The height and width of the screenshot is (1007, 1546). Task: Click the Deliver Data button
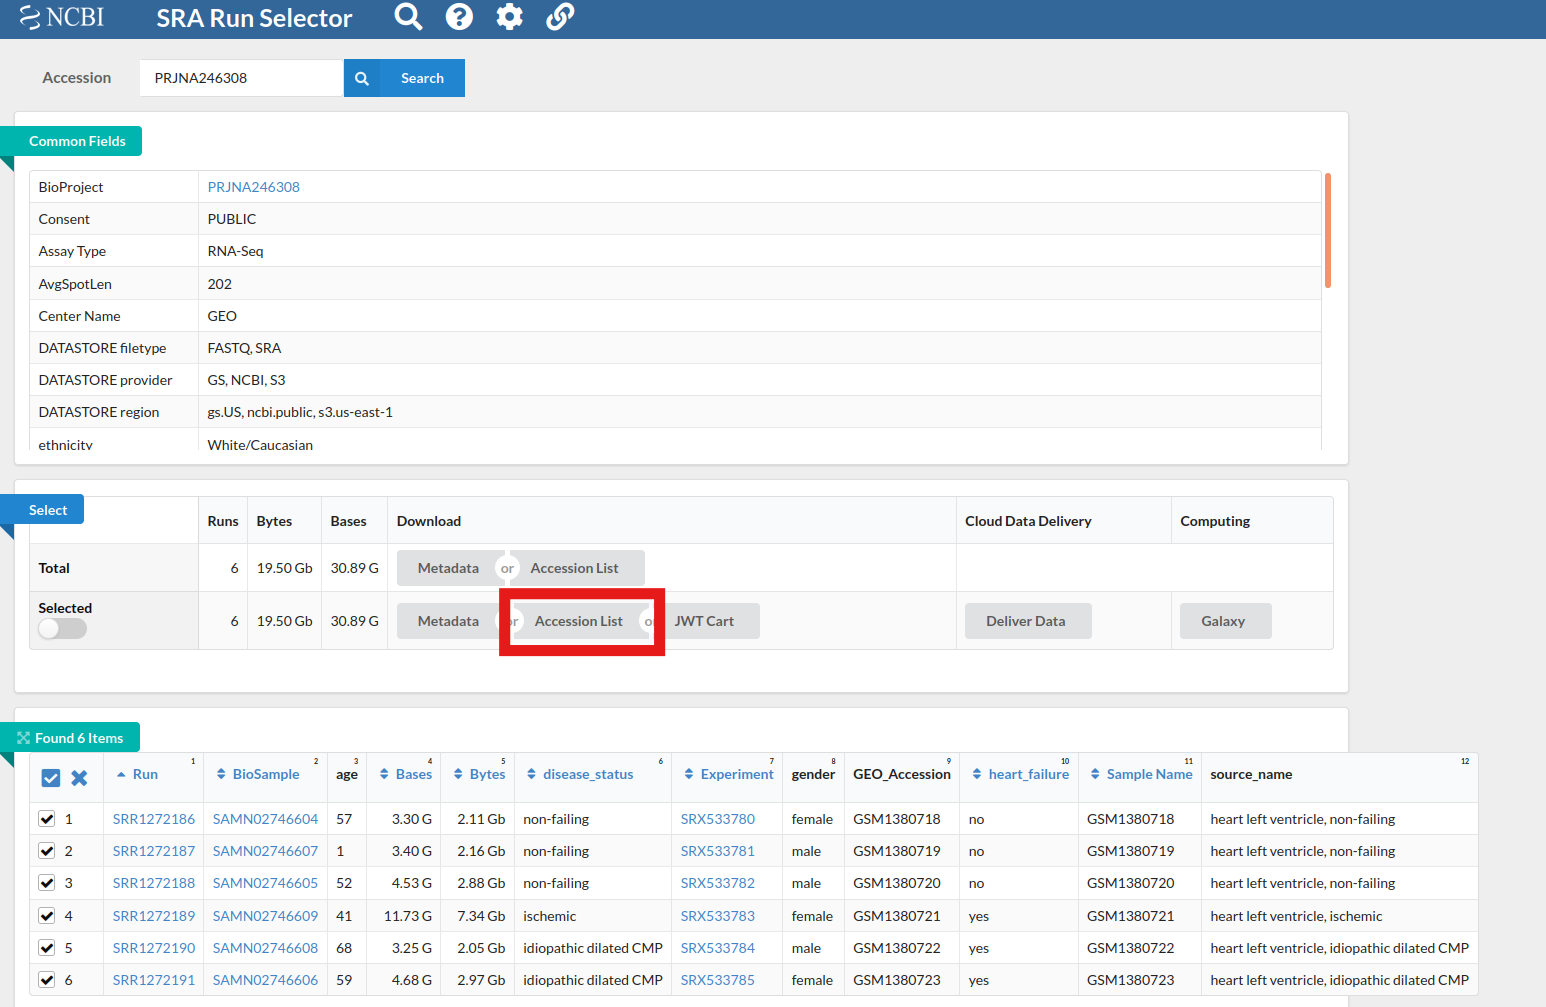point(1026,621)
